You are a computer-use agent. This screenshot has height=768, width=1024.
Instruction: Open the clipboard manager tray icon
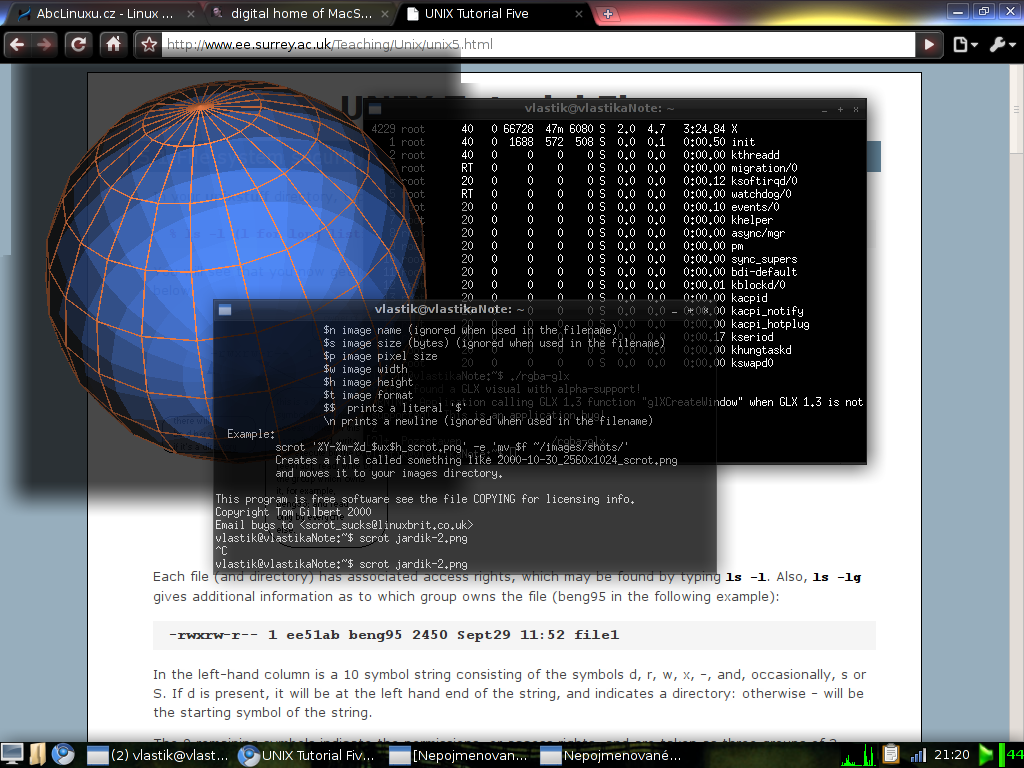click(x=891, y=754)
